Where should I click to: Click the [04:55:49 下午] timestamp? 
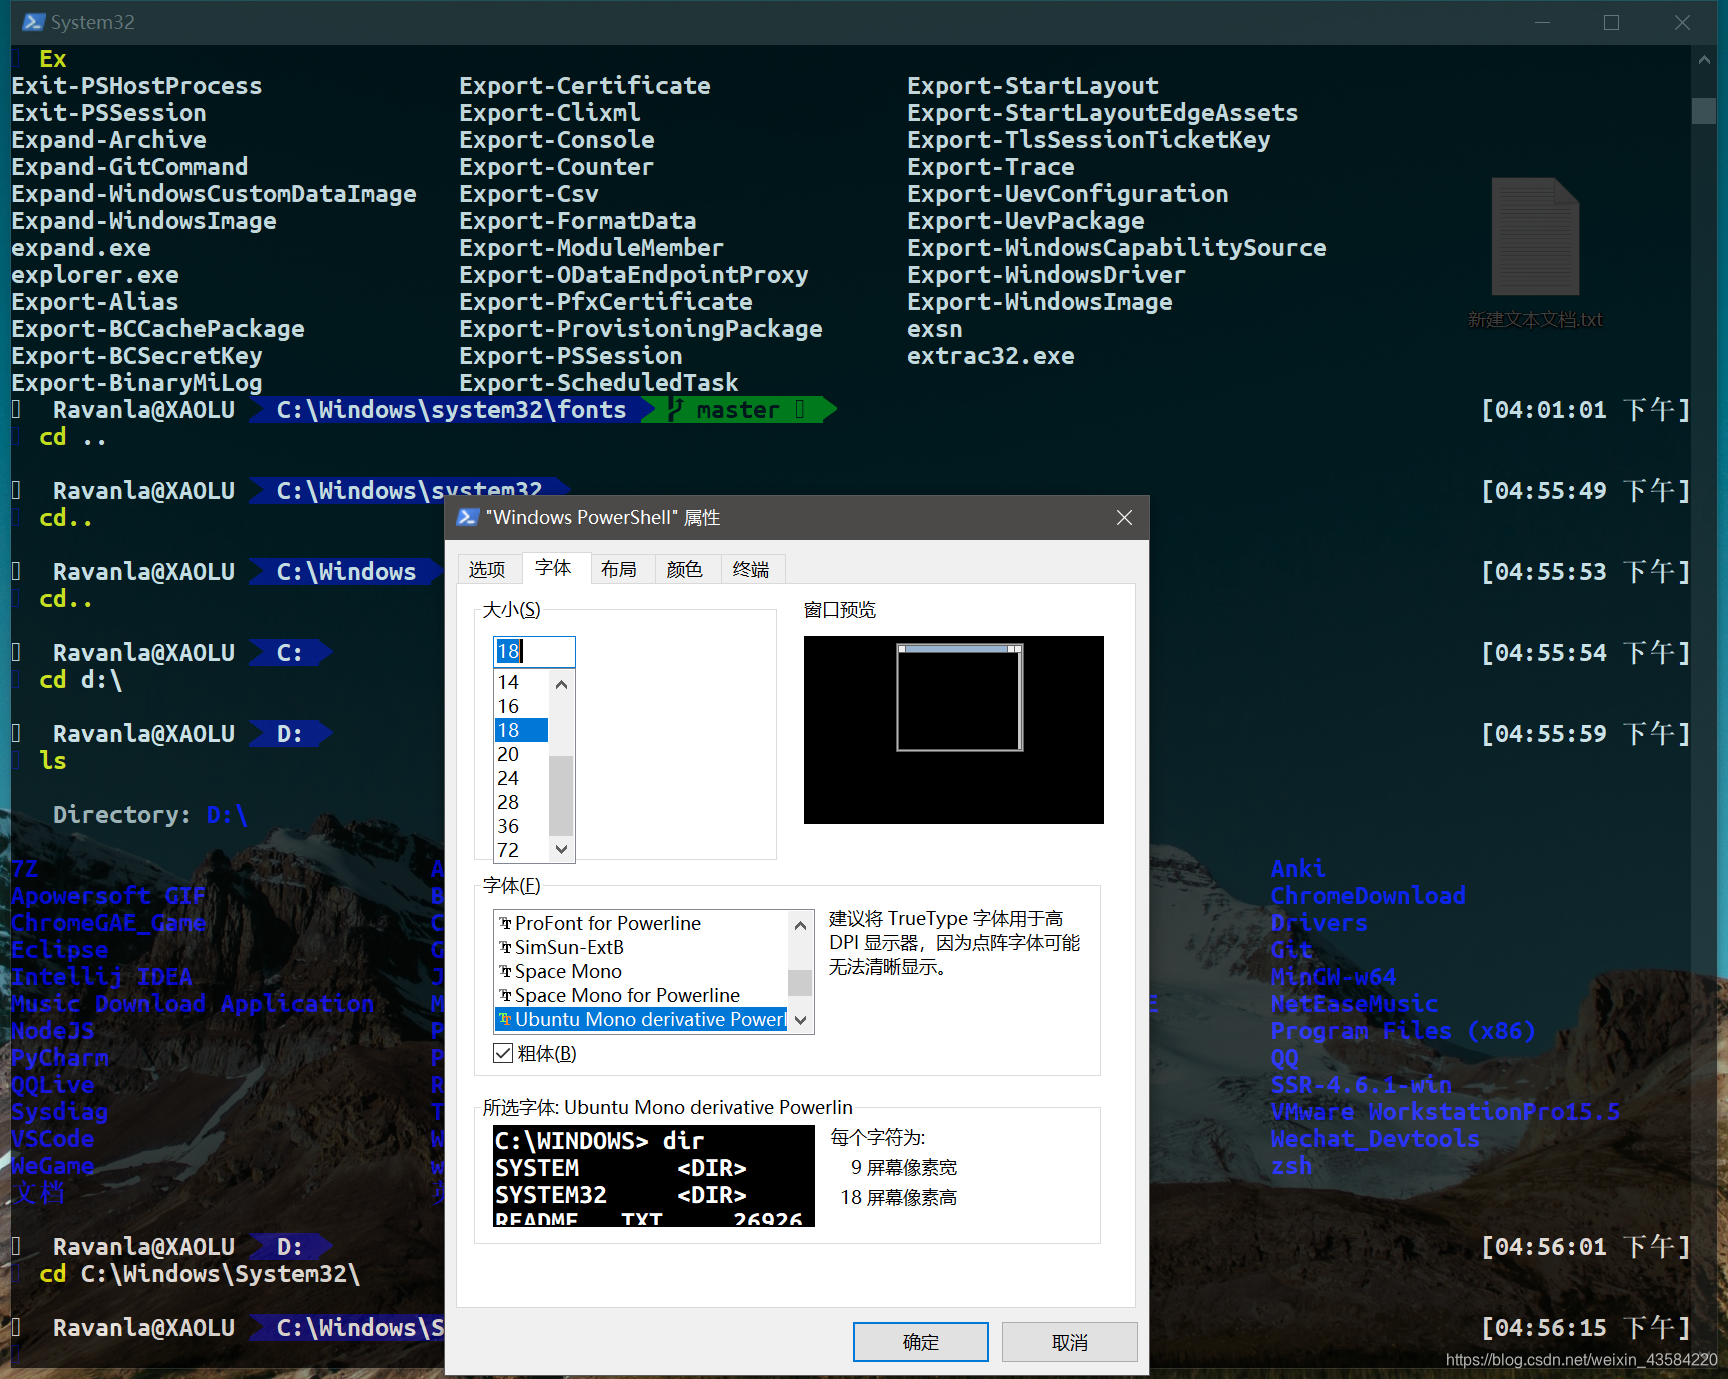[x=1585, y=491]
